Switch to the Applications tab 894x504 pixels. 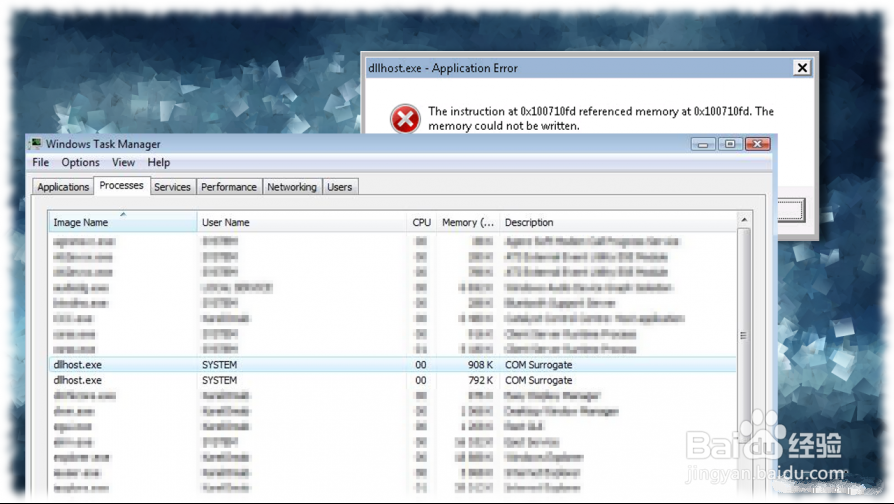(63, 187)
